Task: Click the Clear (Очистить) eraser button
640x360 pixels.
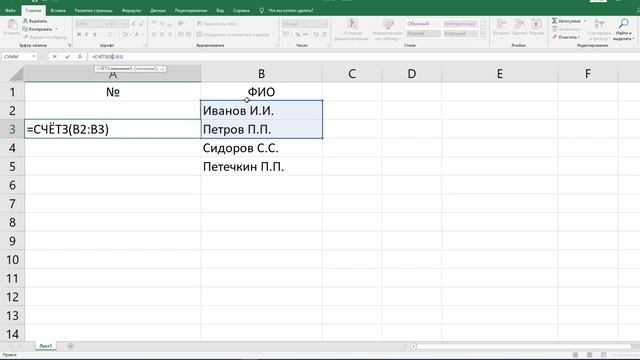Action: pyautogui.click(x=565, y=37)
